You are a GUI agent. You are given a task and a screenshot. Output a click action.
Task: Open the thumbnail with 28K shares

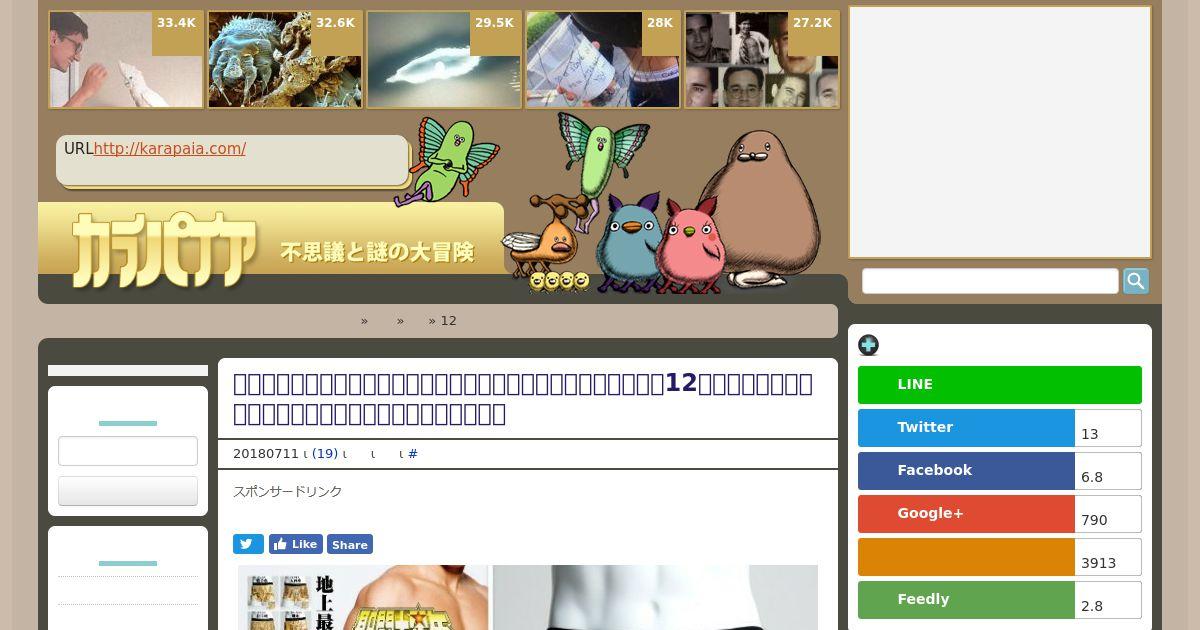pyautogui.click(x=603, y=60)
